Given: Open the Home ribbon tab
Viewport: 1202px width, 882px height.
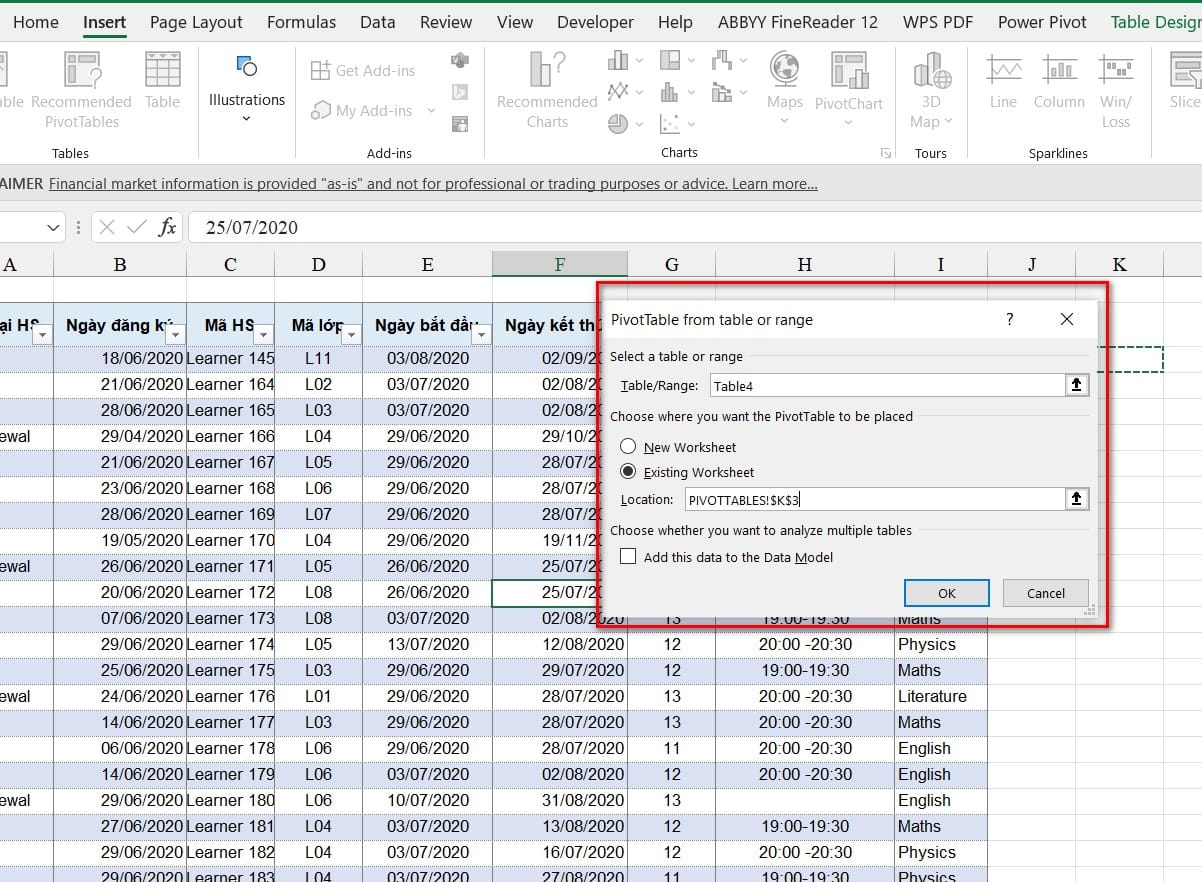Looking at the screenshot, I should [36, 22].
